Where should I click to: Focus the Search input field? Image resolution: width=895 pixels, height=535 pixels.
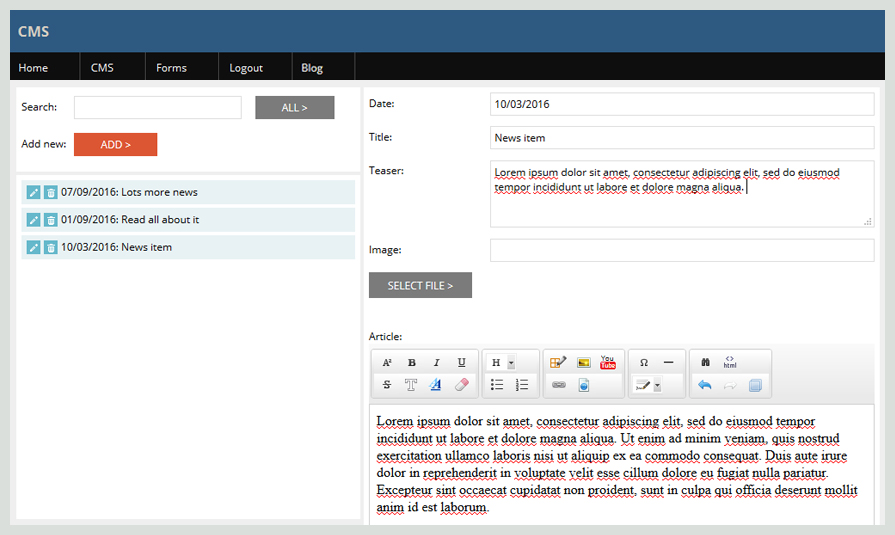[158, 107]
